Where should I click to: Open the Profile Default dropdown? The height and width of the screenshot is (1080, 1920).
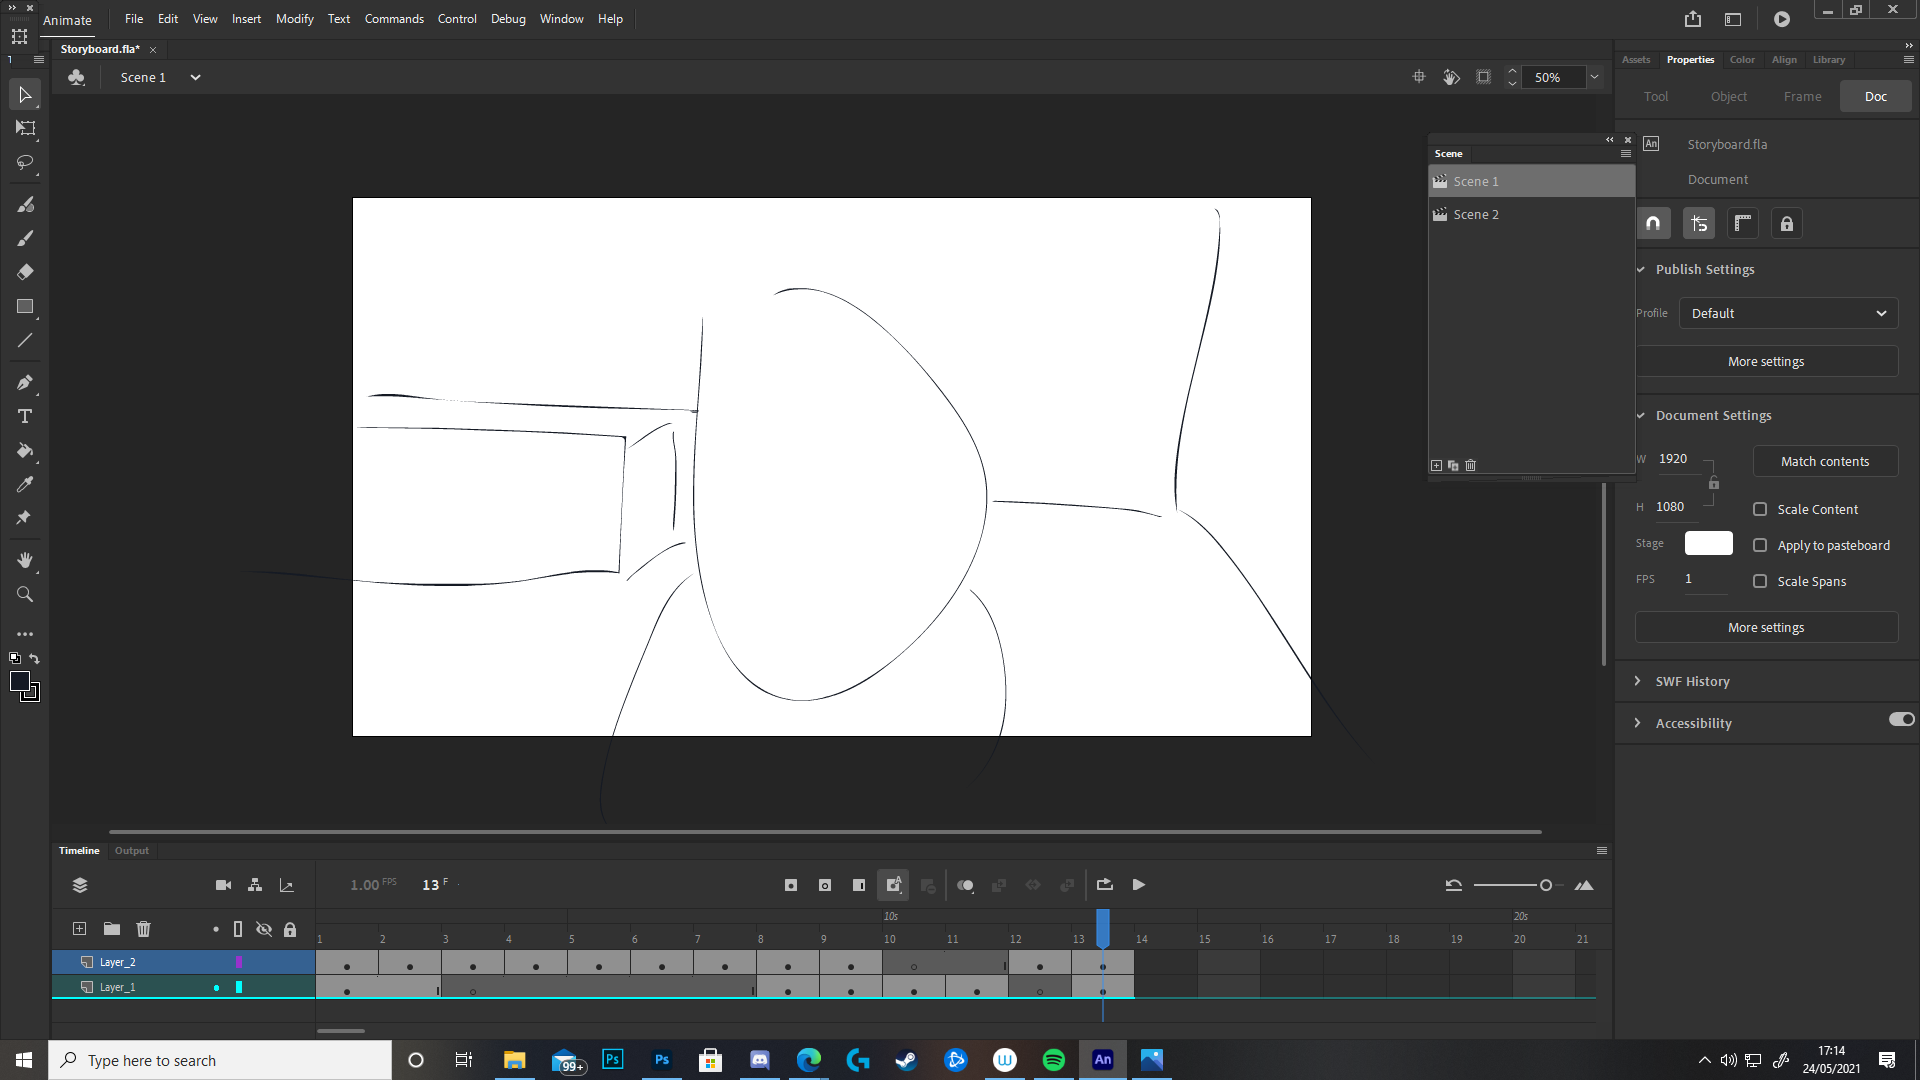tap(1788, 313)
